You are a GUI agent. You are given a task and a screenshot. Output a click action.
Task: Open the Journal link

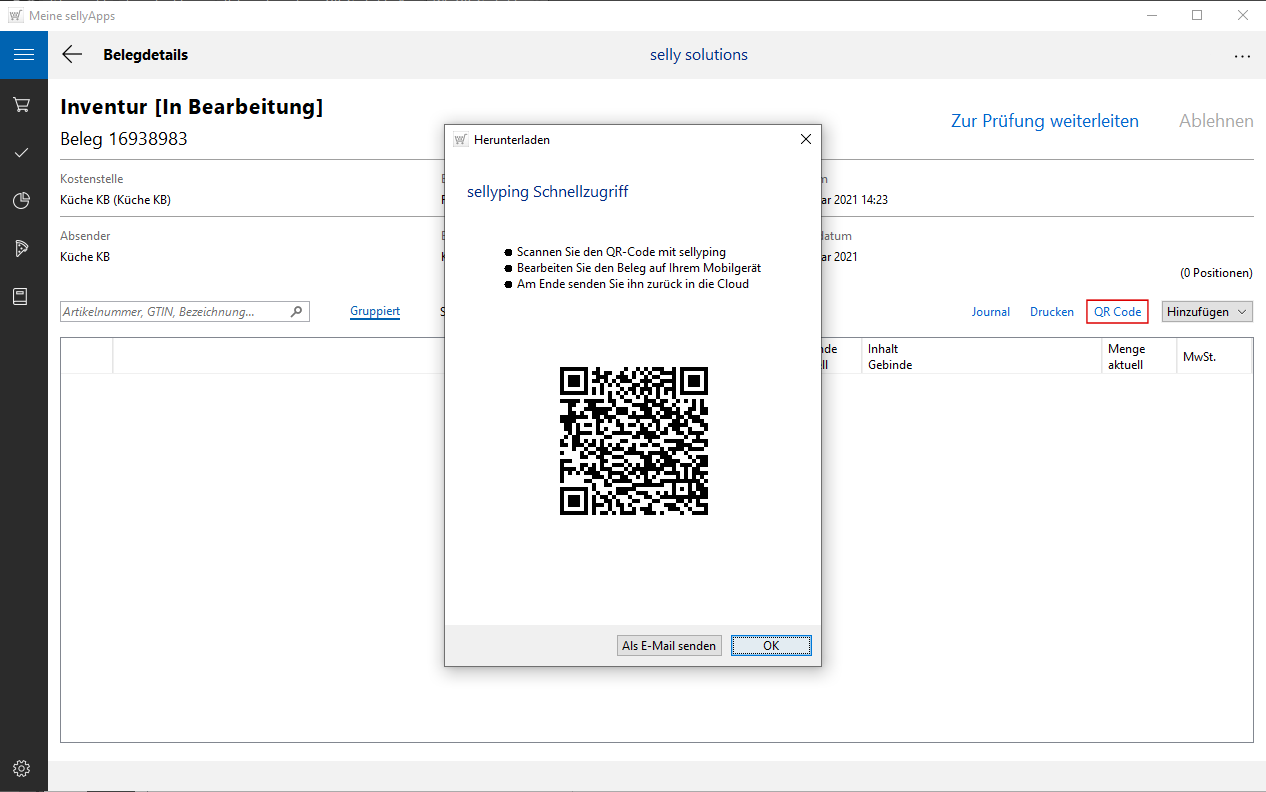tap(990, 312)
